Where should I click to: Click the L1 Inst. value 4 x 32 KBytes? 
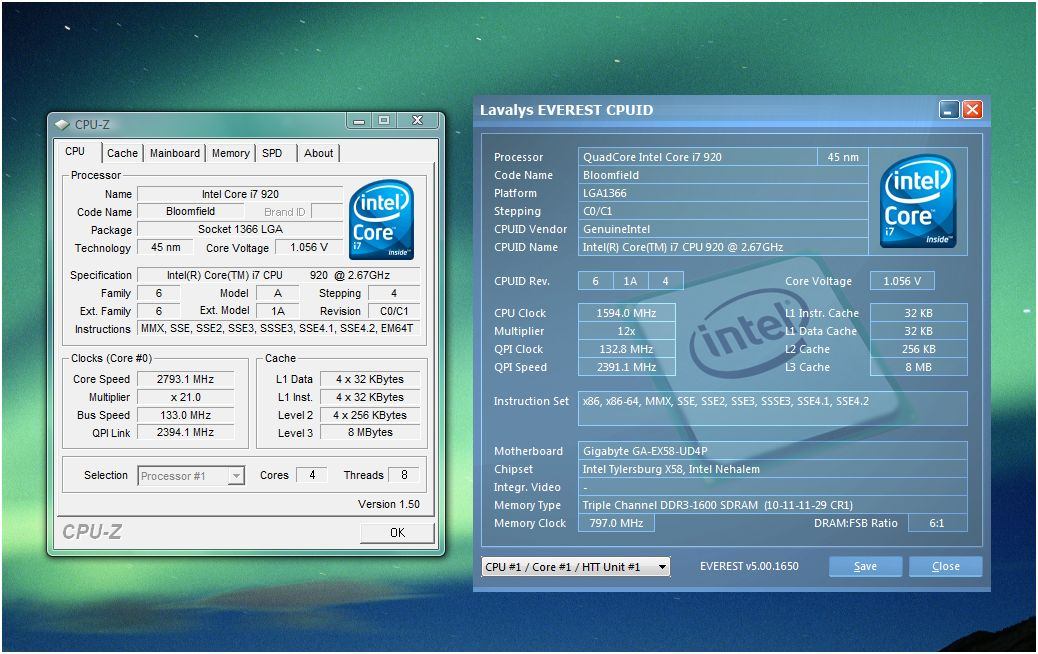point(369,397)
